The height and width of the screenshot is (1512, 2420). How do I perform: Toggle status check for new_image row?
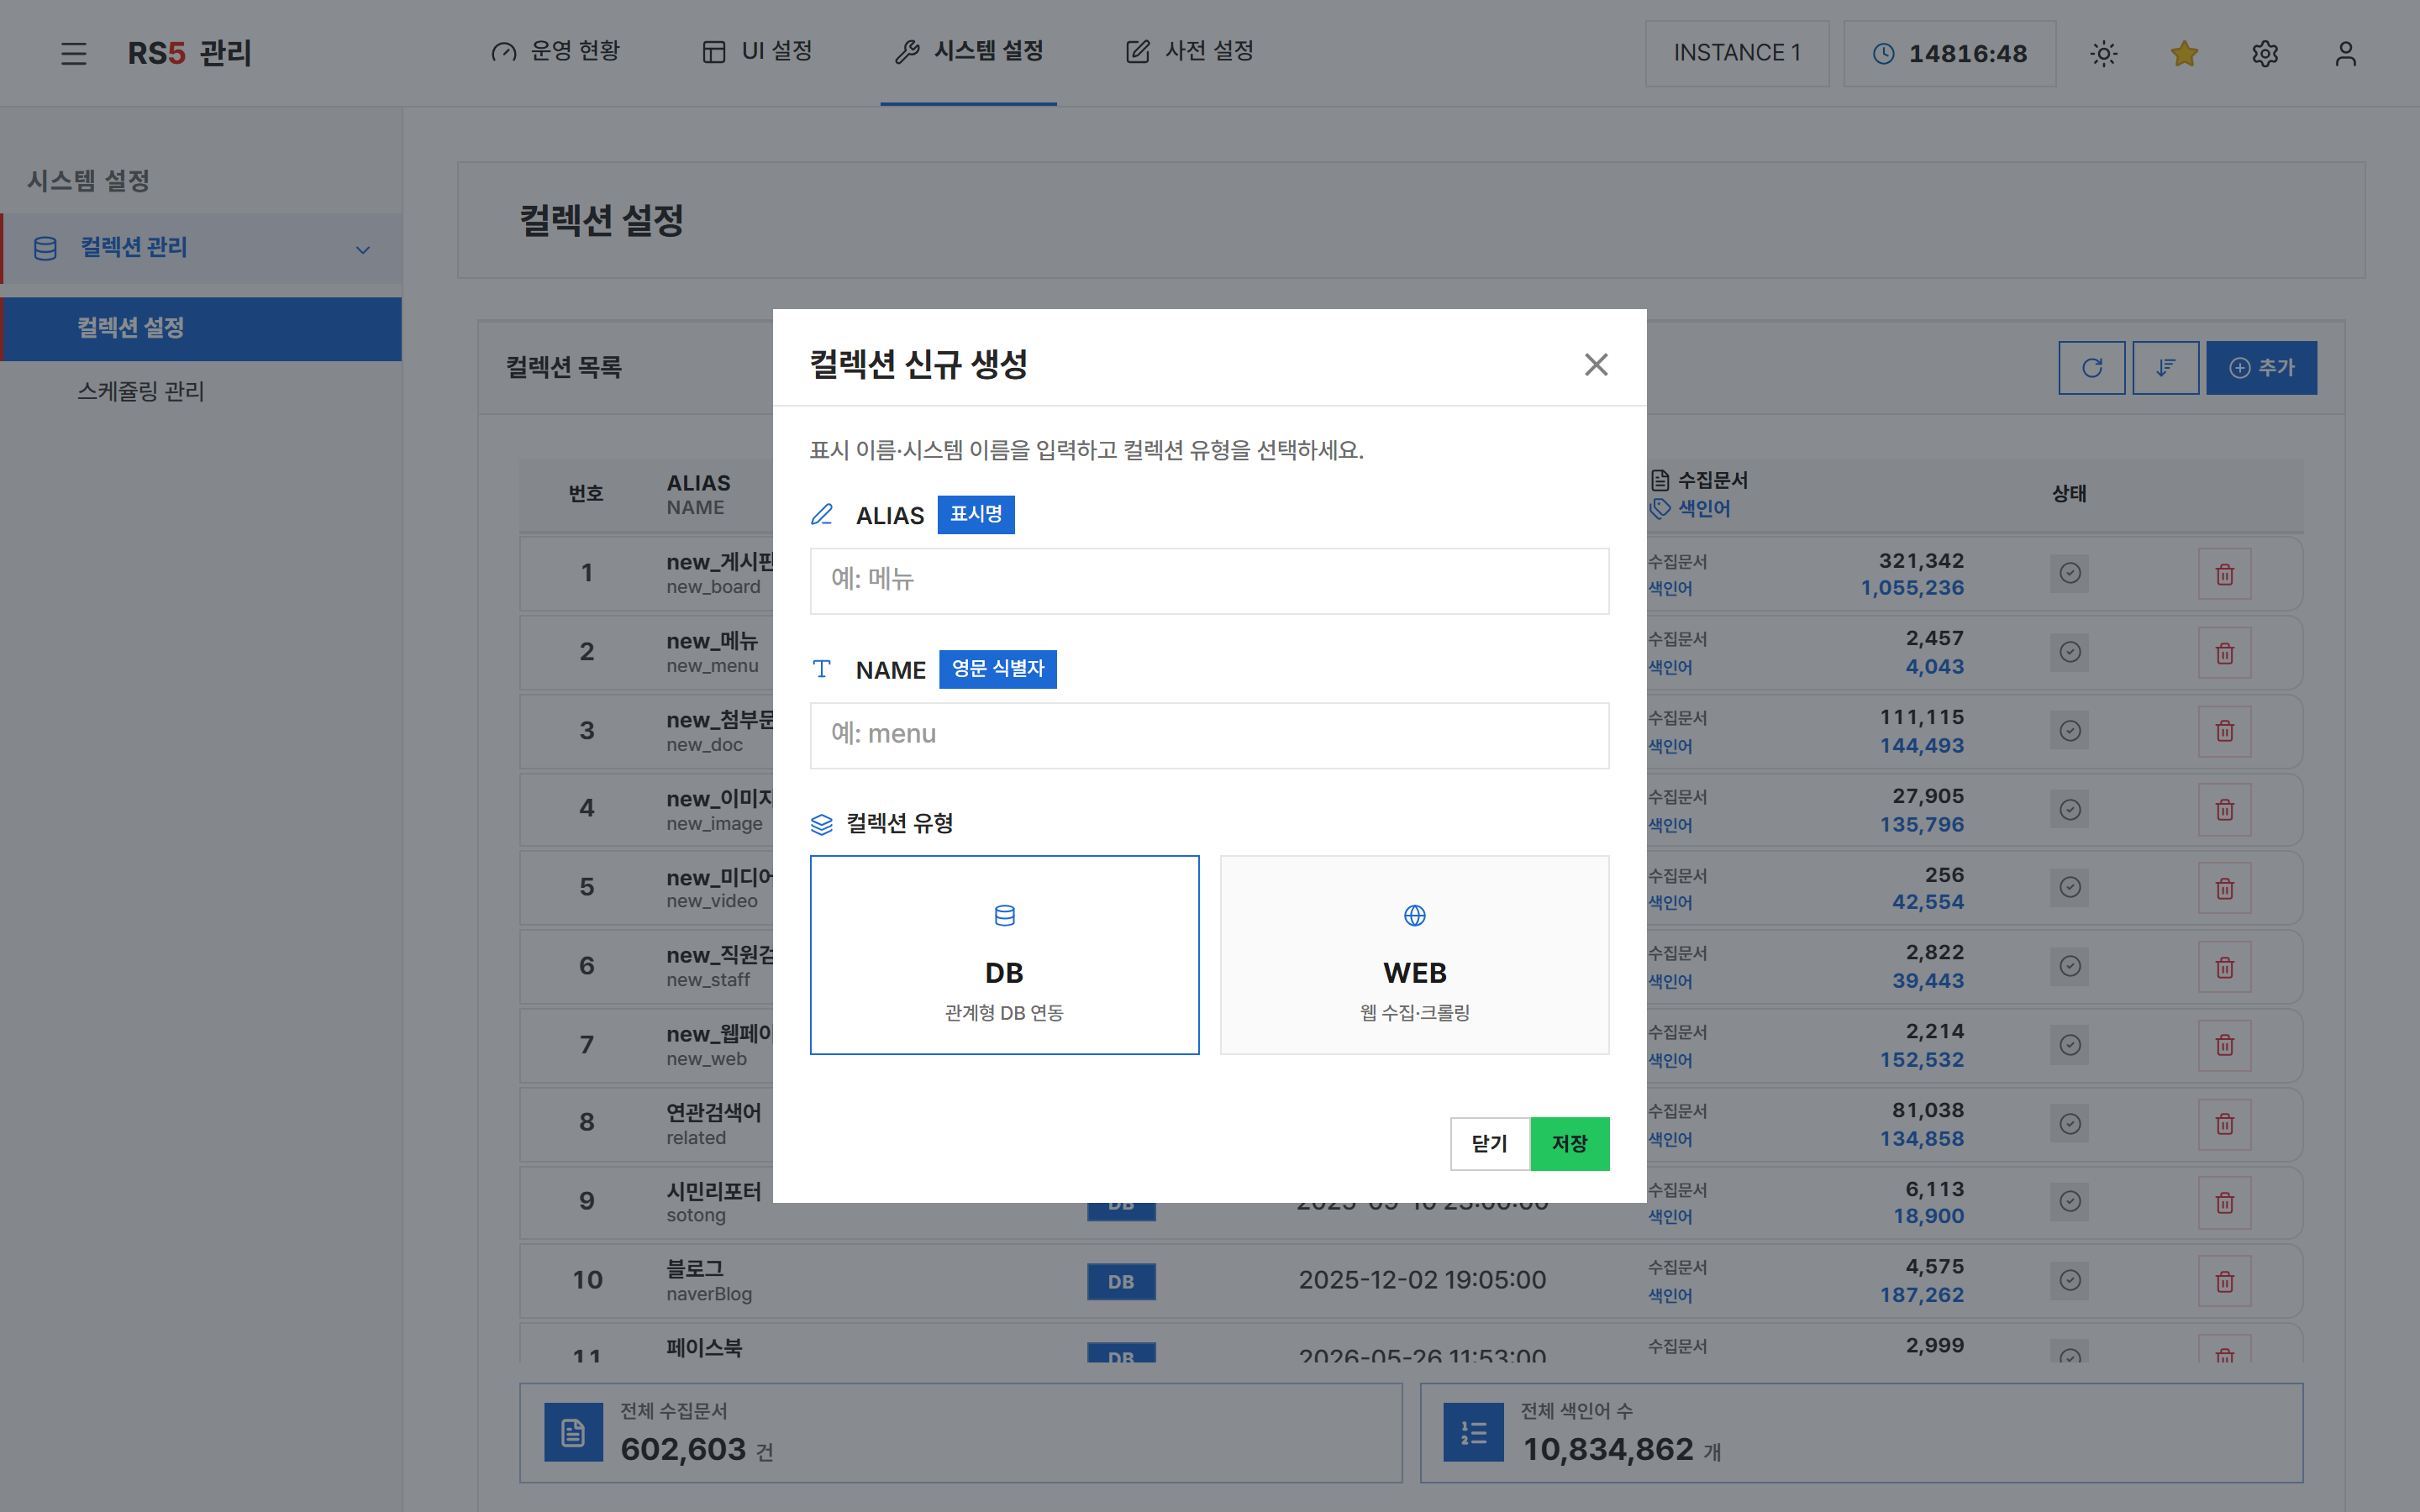(2070, 809)
